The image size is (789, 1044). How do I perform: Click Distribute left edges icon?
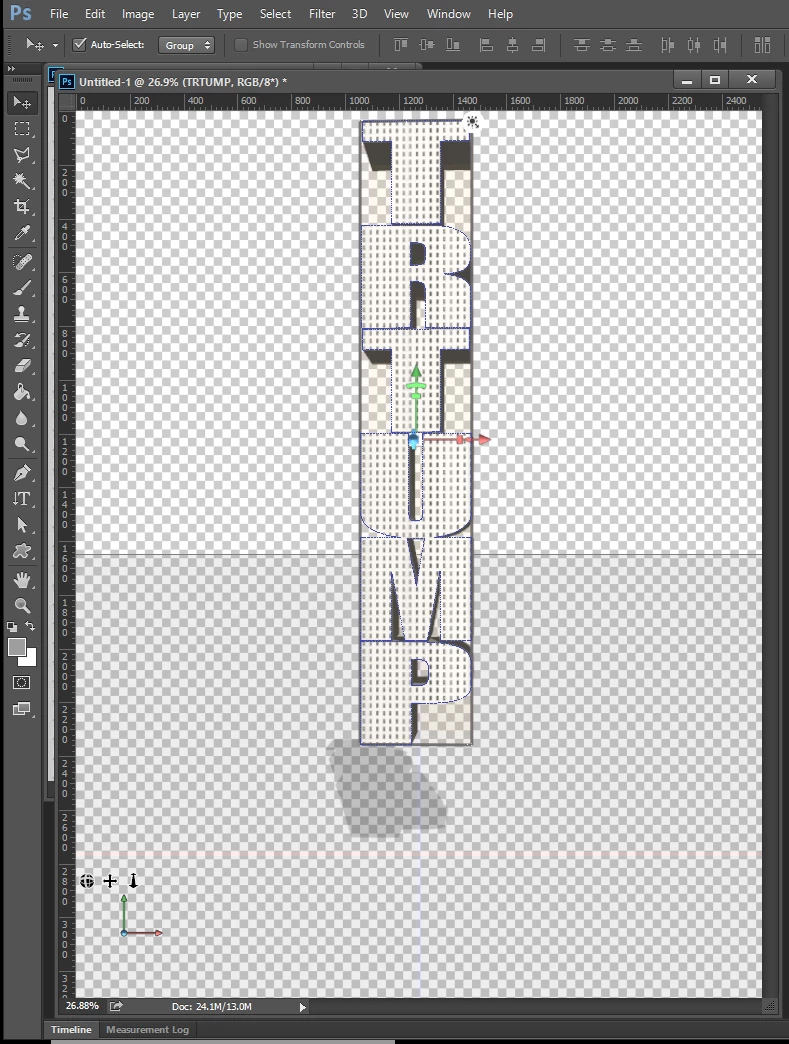pyautogui.click(x=668, y=45)
